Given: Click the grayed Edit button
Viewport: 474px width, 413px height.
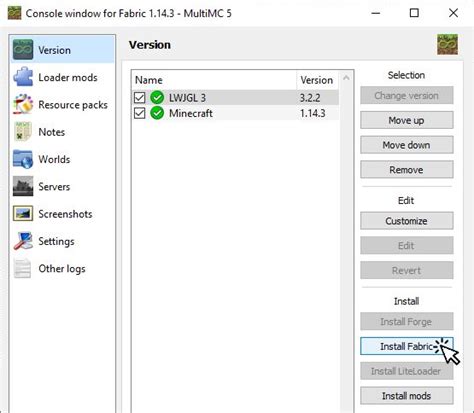Looking at the screenshot, I should click(x=407, y=245).
